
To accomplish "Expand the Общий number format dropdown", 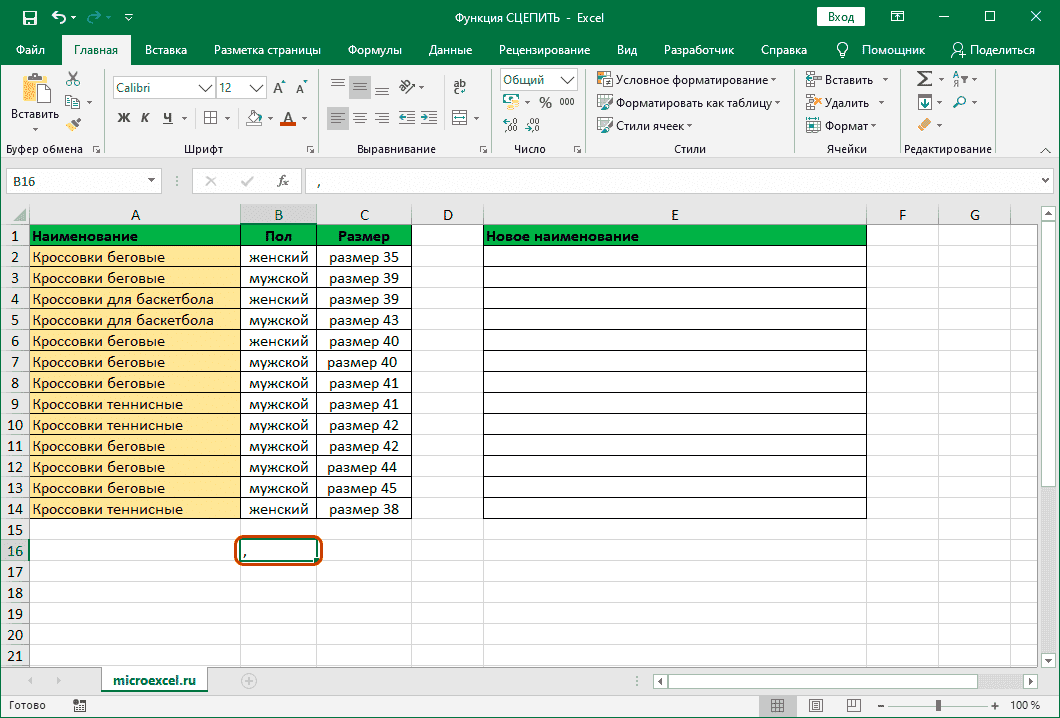I will click(x=568, y=80).
